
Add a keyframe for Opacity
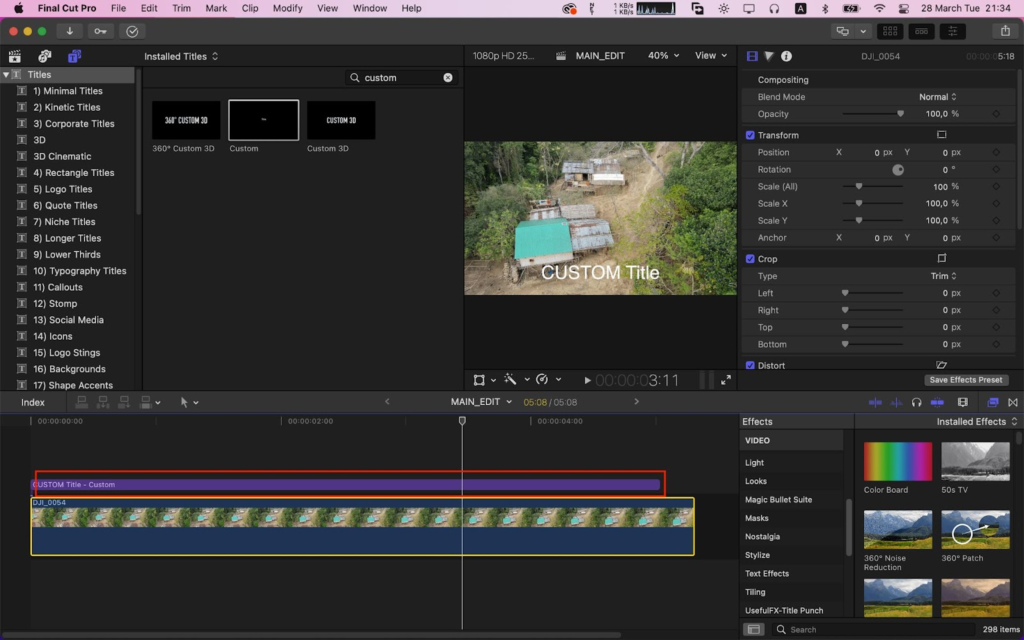click(x=996, y=114)
